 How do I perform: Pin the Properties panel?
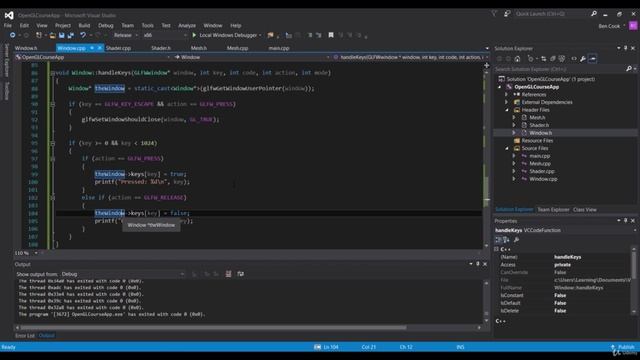click(625, 221)
